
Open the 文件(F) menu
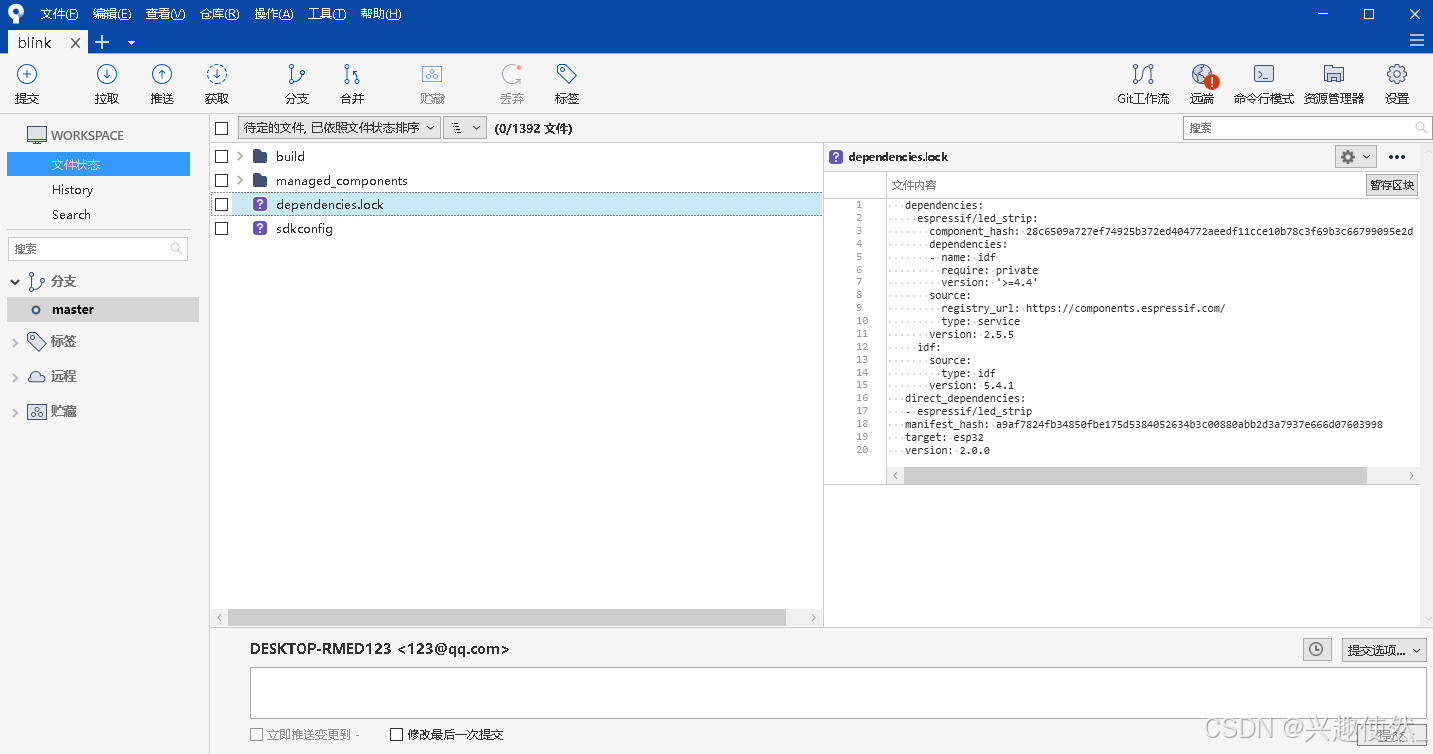coord(59,14)
